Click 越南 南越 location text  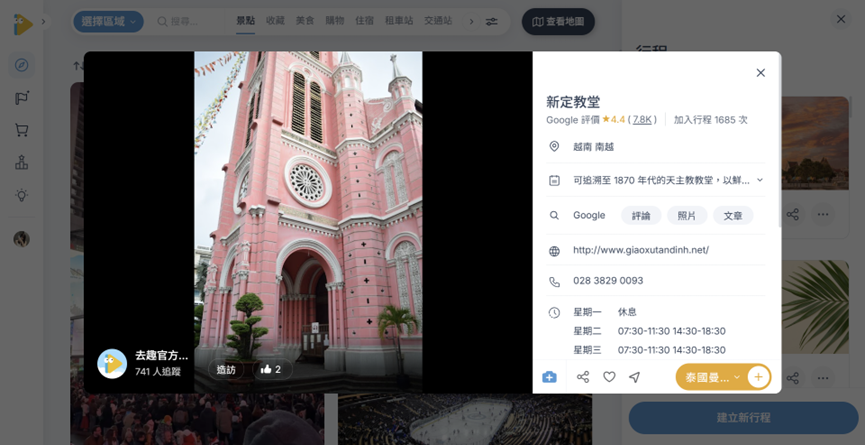594,147
